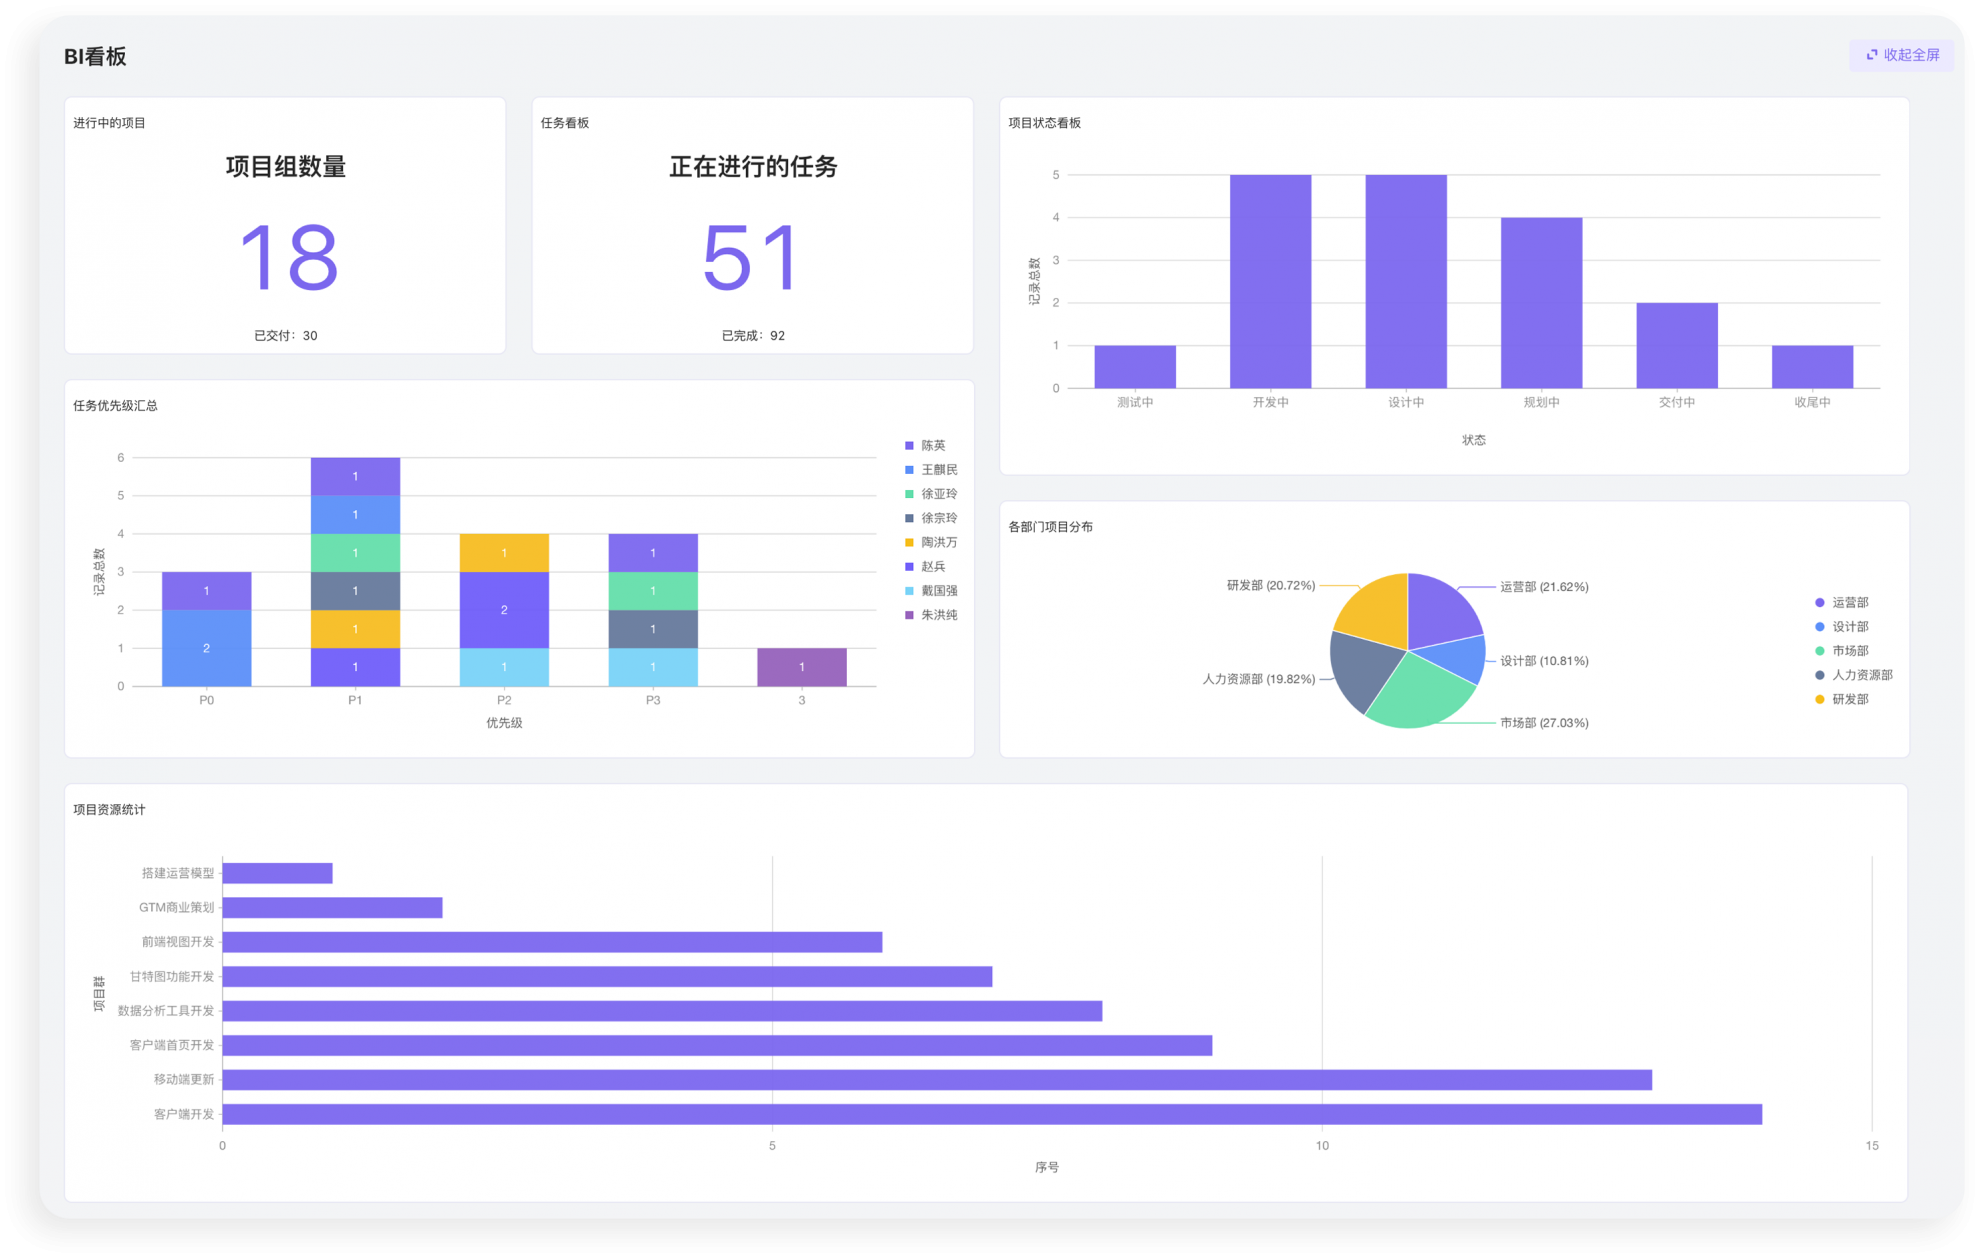Click the 已完成：92 text

(x=753, y=335)
